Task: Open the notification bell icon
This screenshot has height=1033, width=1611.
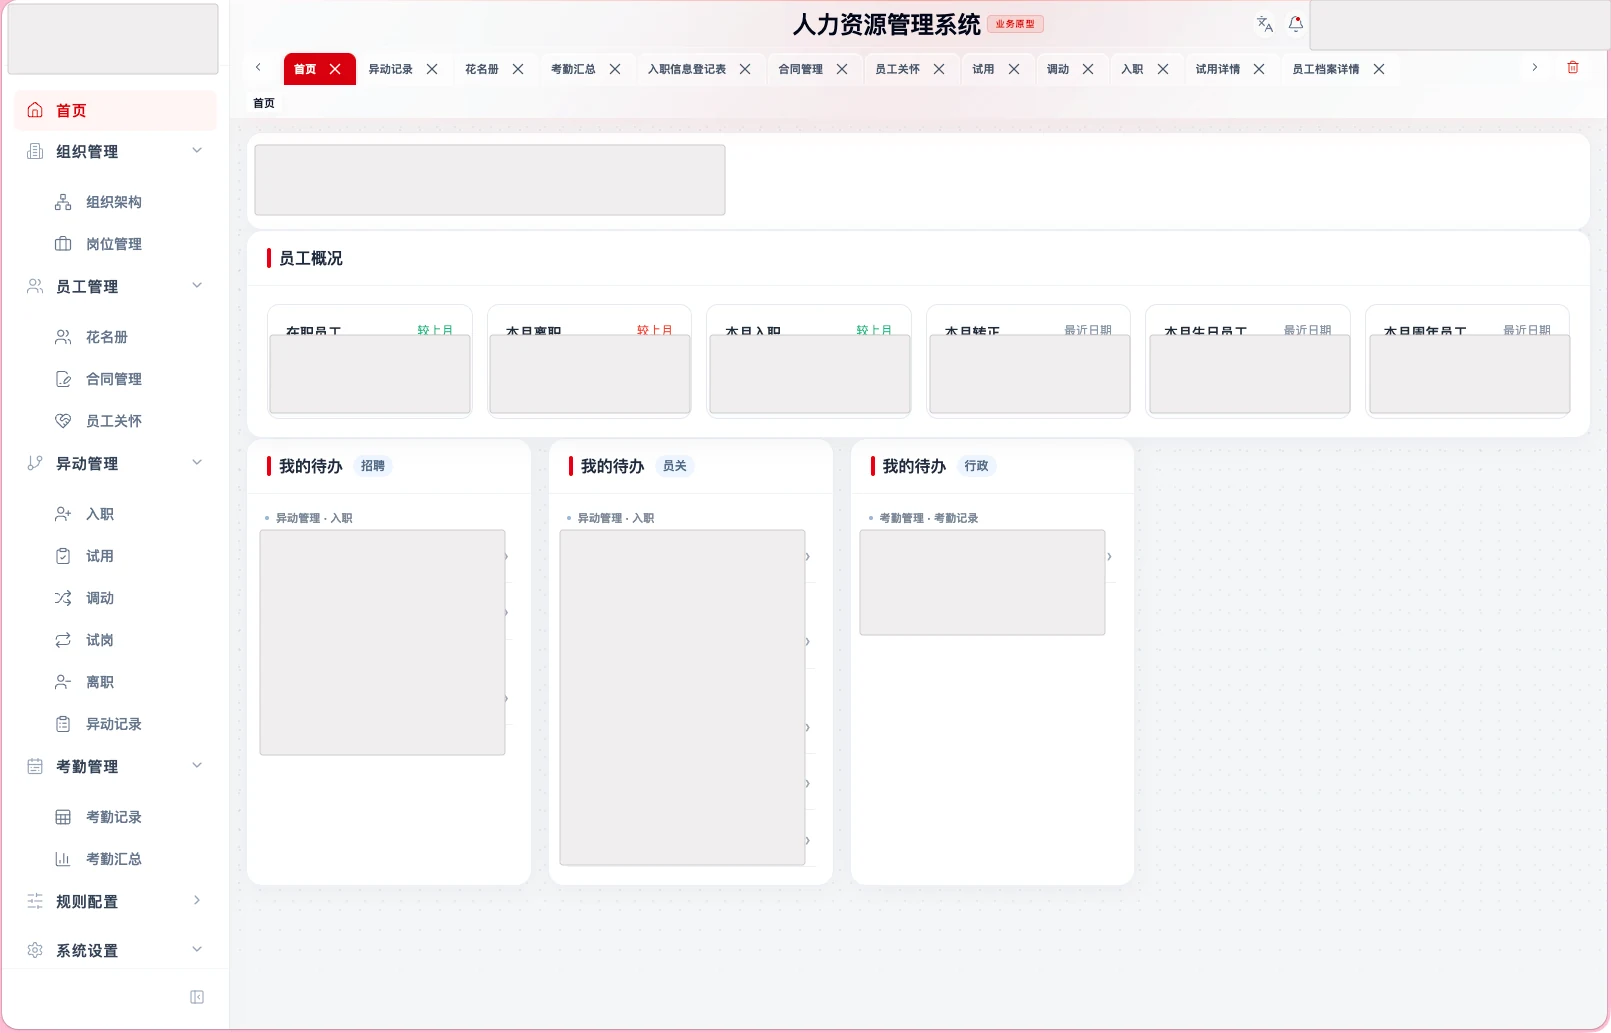Action: (1296, 24)
